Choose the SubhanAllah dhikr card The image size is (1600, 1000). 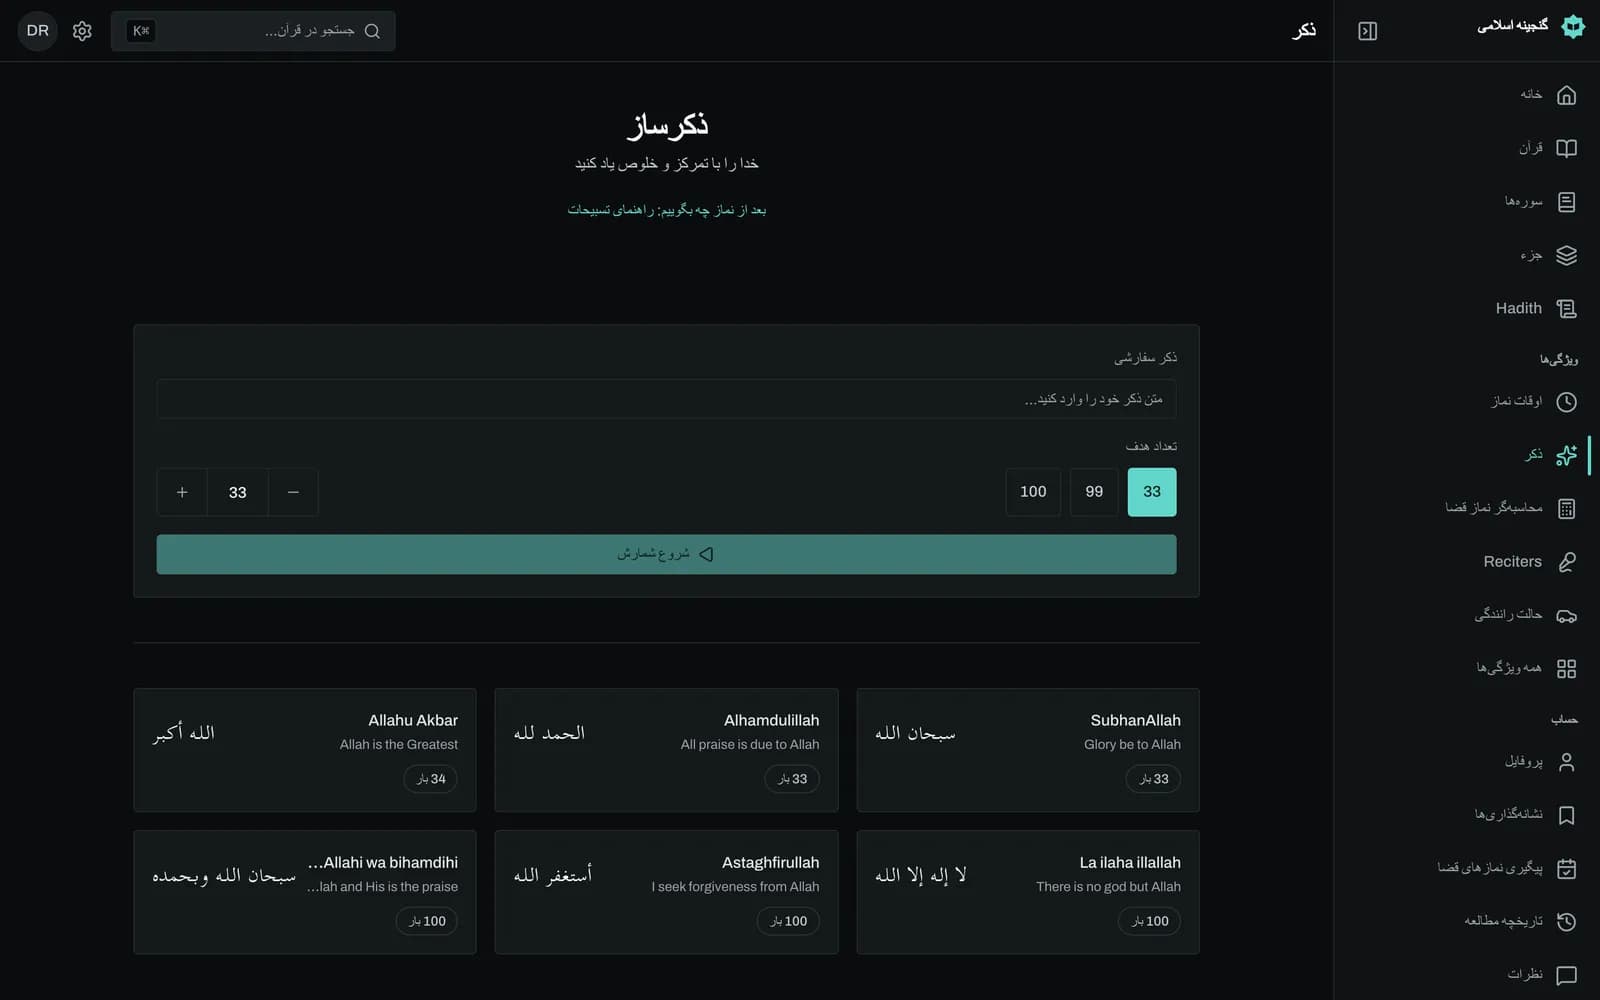click(x=1027, y=750)
